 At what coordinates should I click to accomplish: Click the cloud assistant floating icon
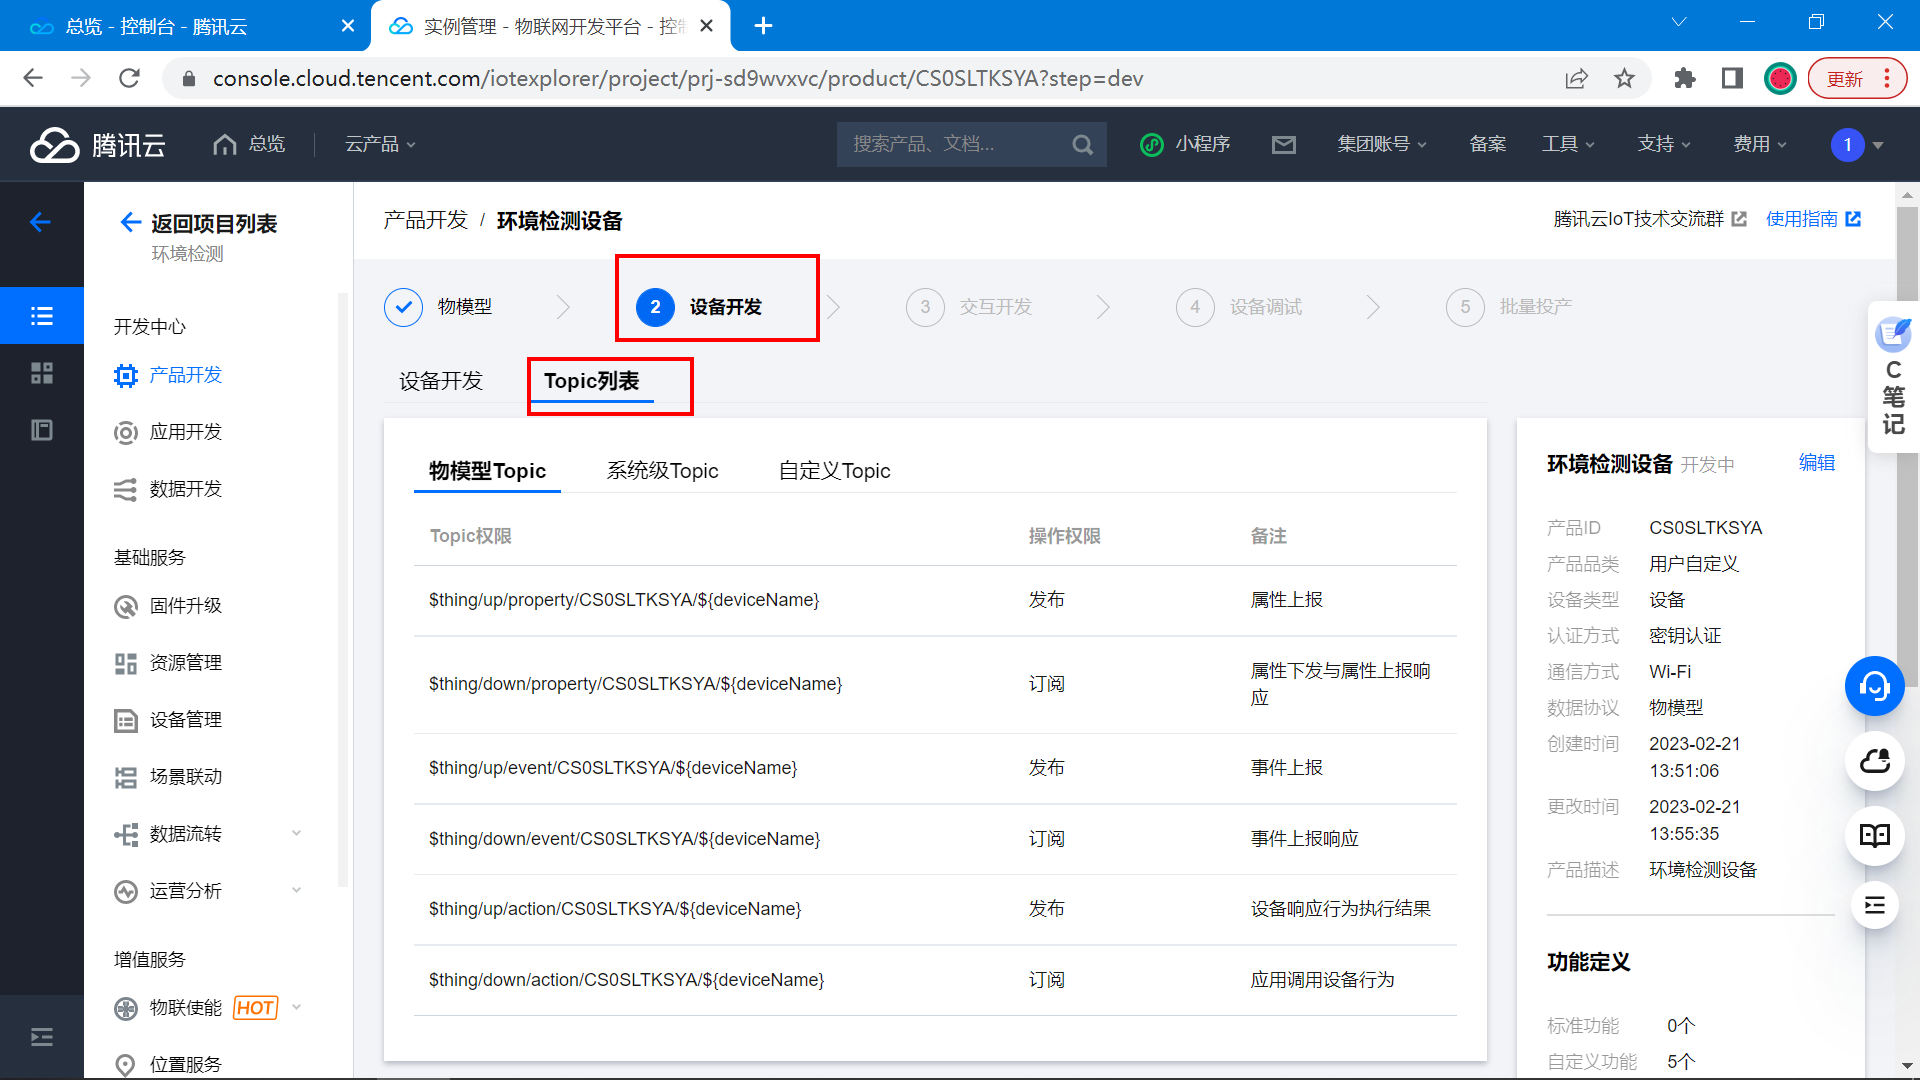pos(1874,761)
